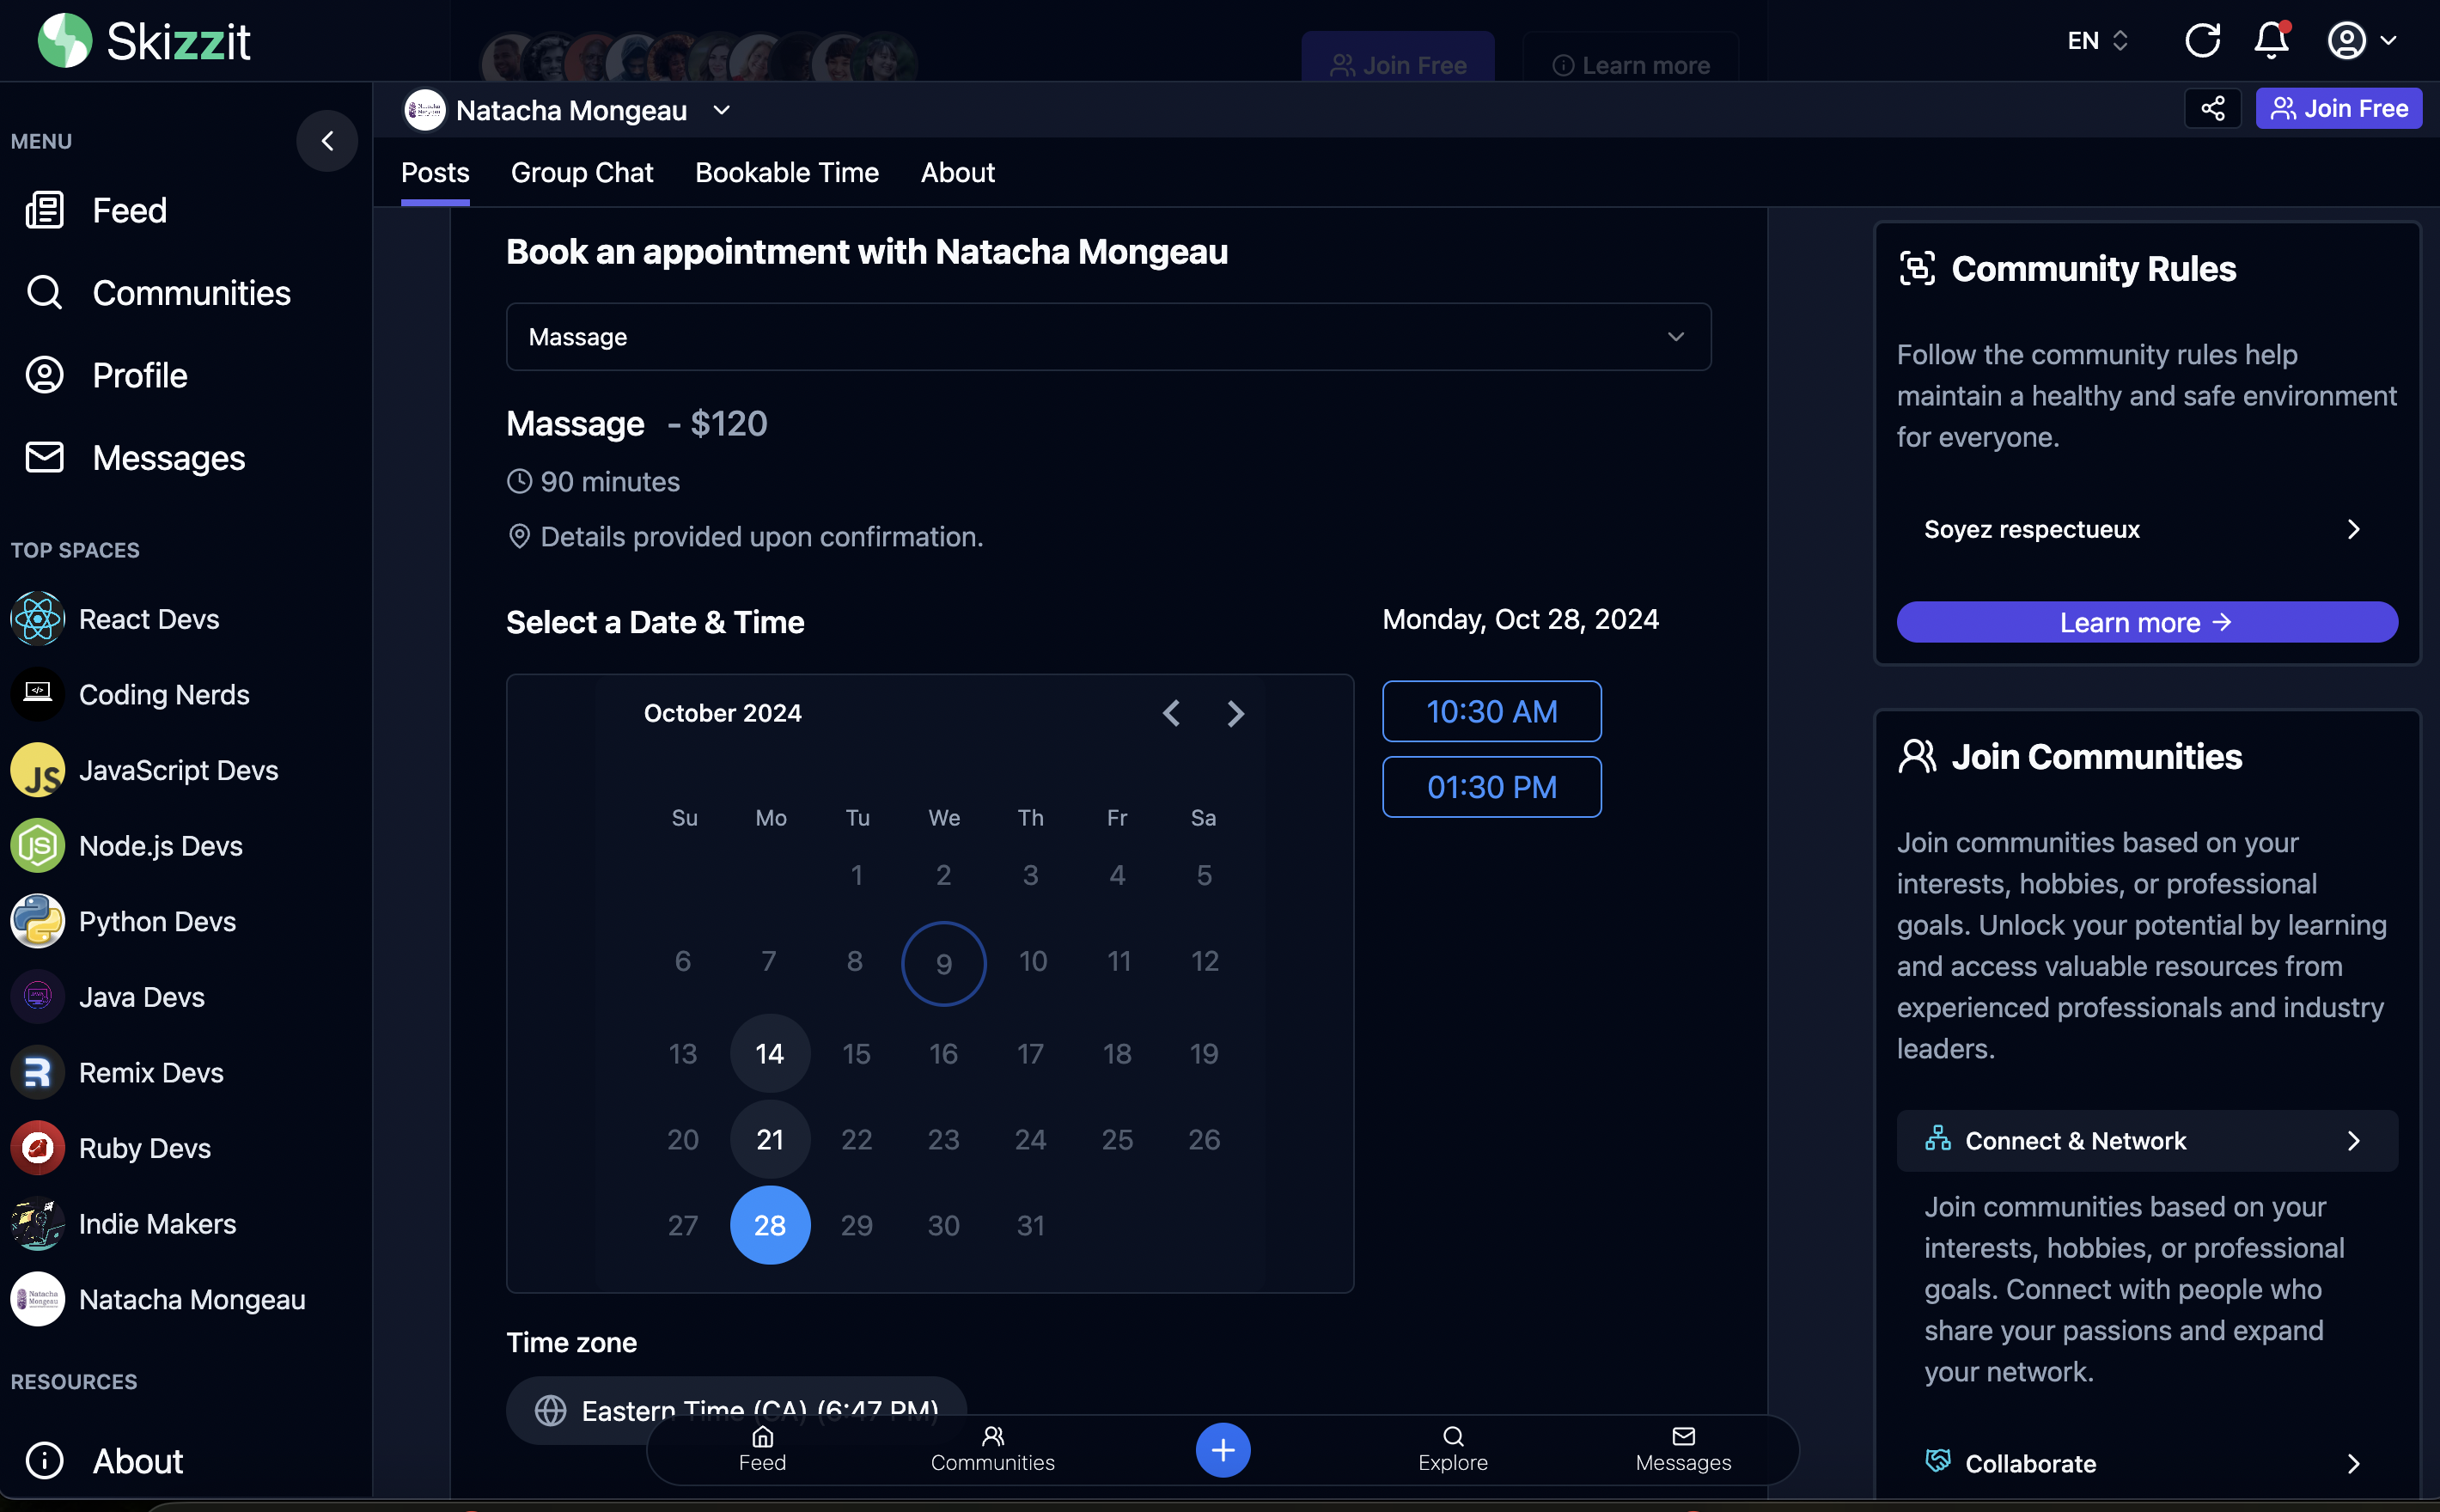Select October 14 in calendar
The width and height of the screenshot is (2440, 1512).
(x=770, y=1053)
